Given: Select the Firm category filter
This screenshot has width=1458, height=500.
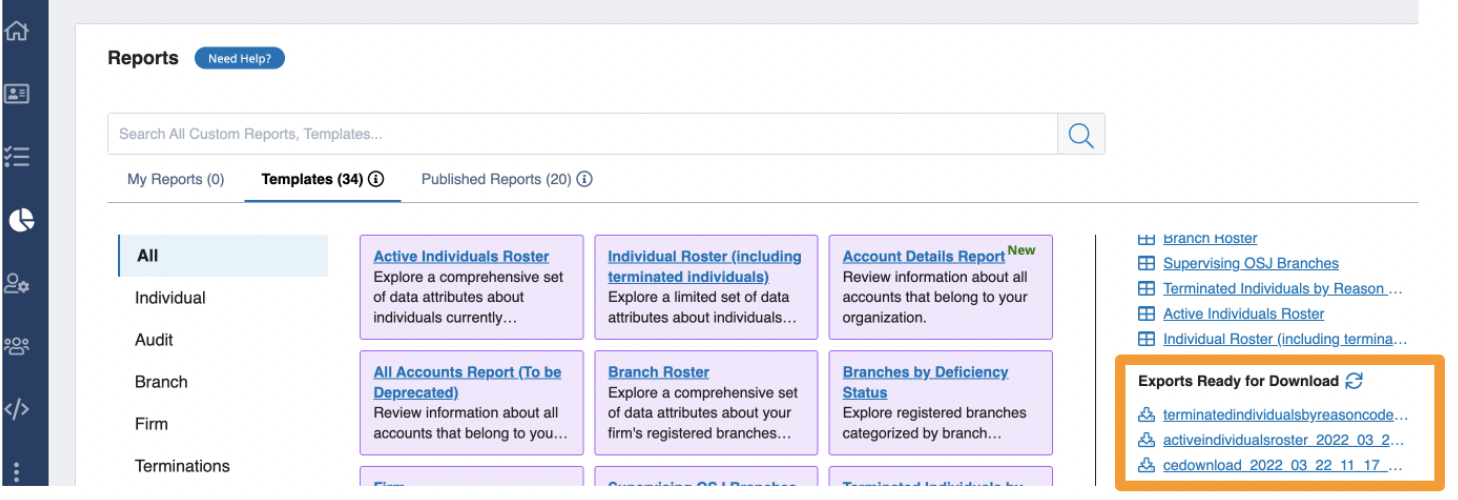Looking at the screenshot, I should point(151,424).
